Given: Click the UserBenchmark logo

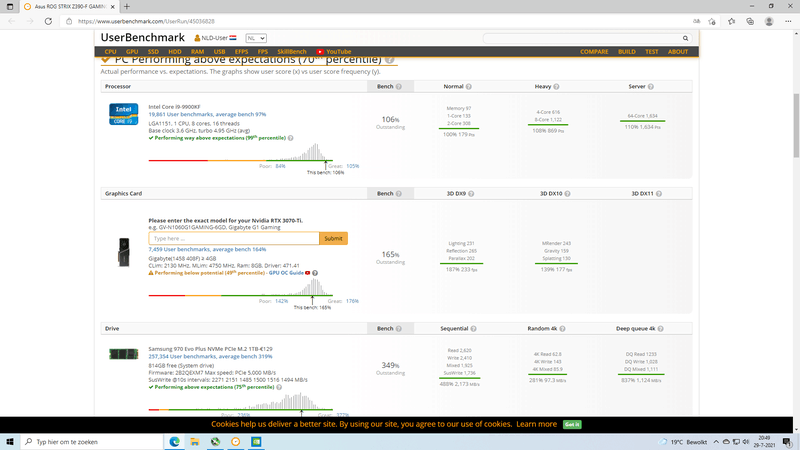Looking at the screenshot, I should [142, 37].
